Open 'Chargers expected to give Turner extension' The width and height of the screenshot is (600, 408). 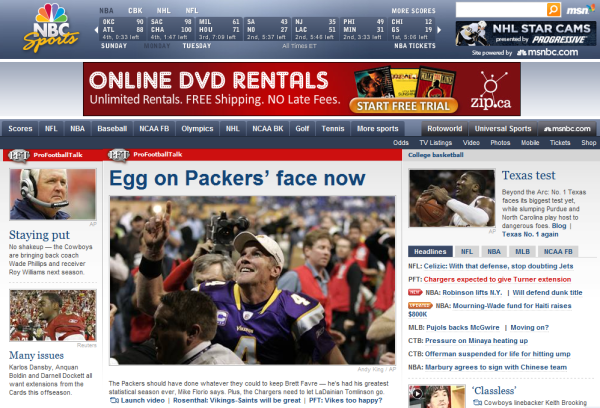coord(497,279)
